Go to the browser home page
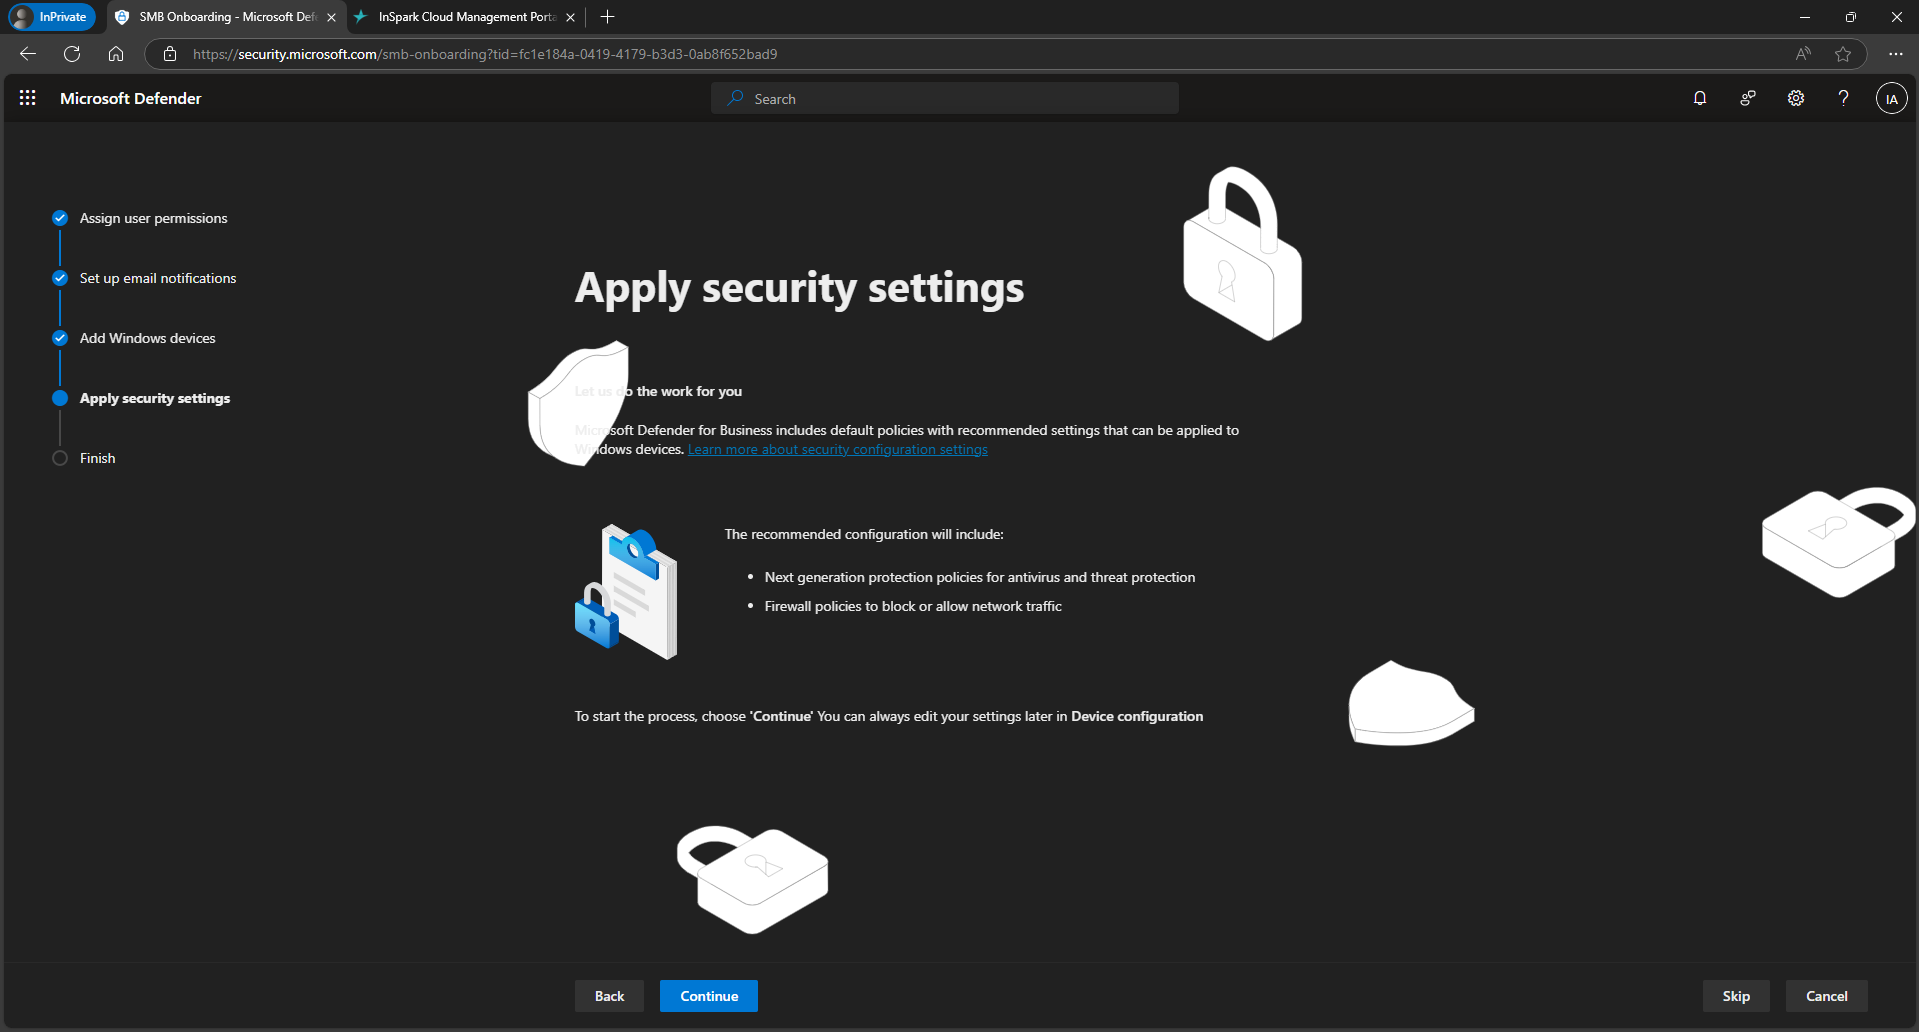Image resolution: width=1919 pixels, height=1032 pixels. (116, 54)
